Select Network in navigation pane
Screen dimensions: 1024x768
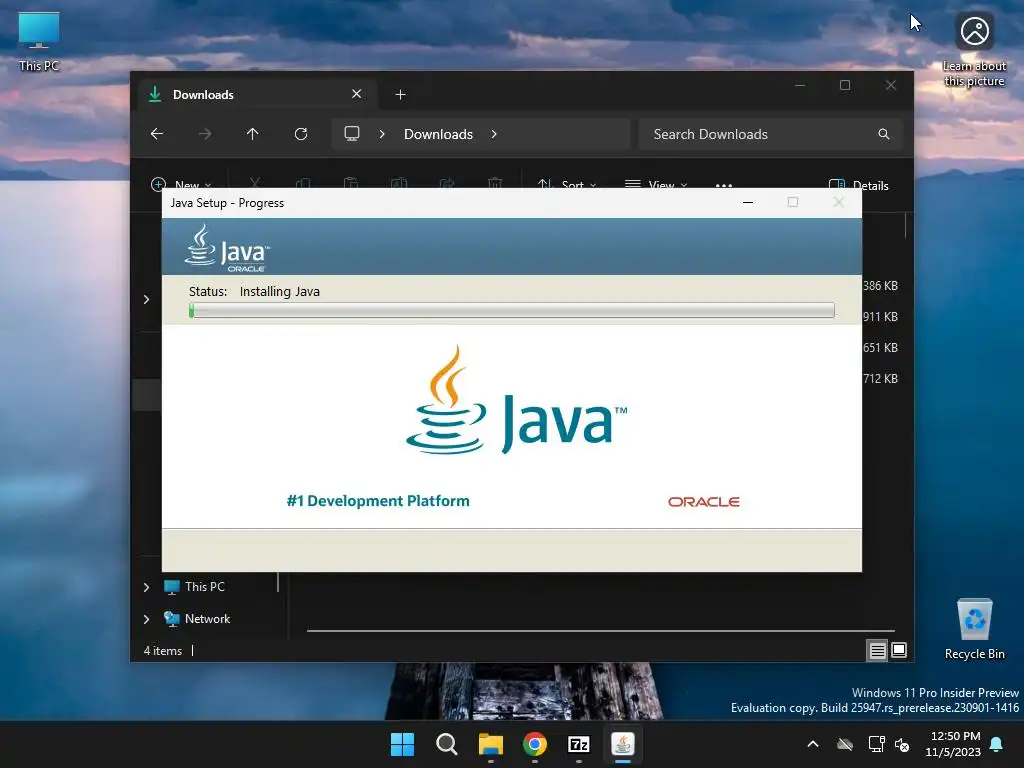197,618
